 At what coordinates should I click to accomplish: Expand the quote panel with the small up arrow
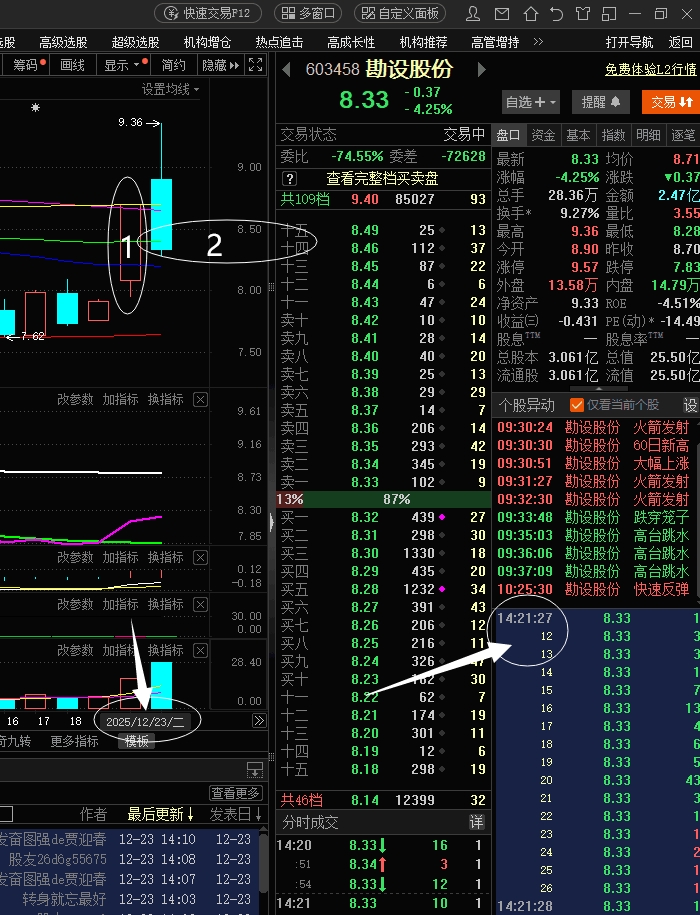pos(598,388)
